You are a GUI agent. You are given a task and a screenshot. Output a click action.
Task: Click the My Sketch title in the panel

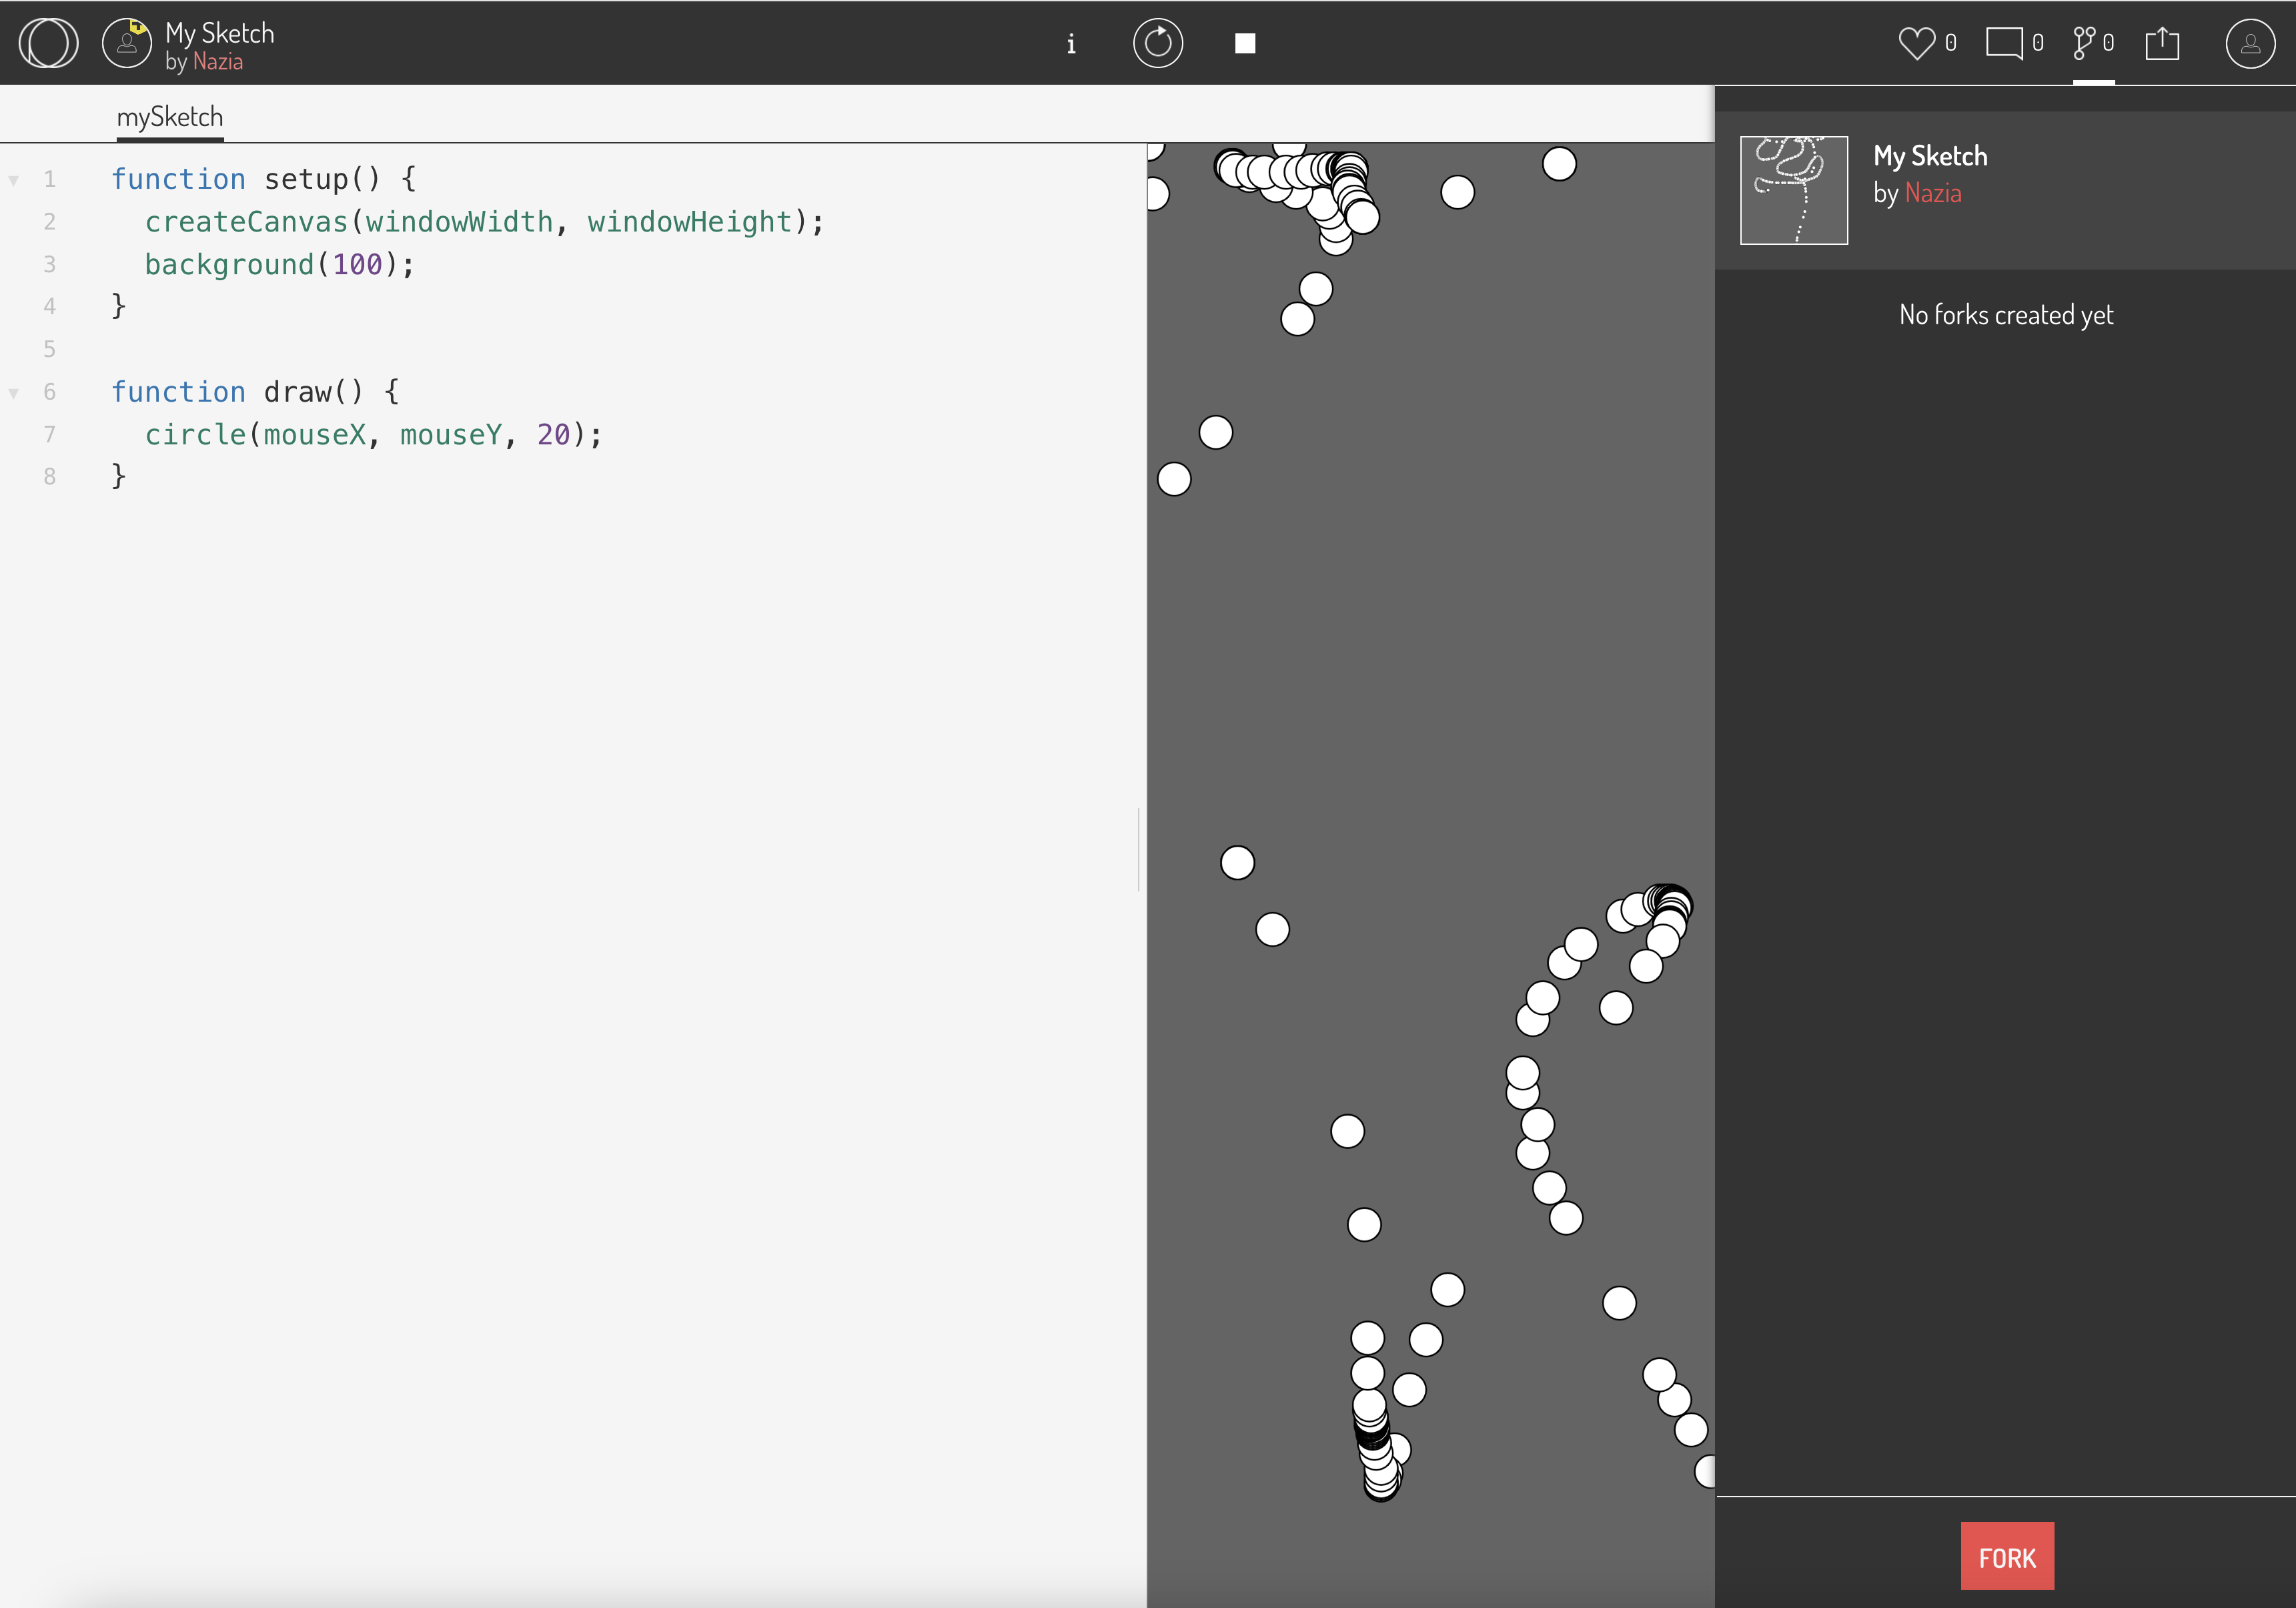[1929, 155]
